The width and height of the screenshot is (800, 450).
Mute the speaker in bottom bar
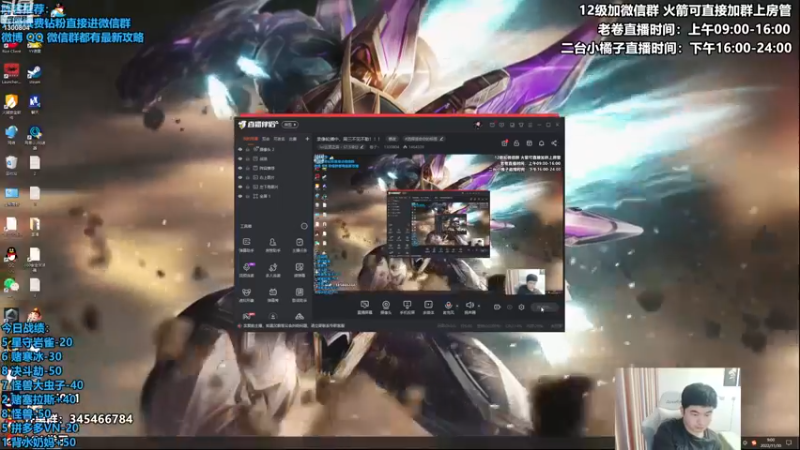pyautogui.click(x=470, y=307)
